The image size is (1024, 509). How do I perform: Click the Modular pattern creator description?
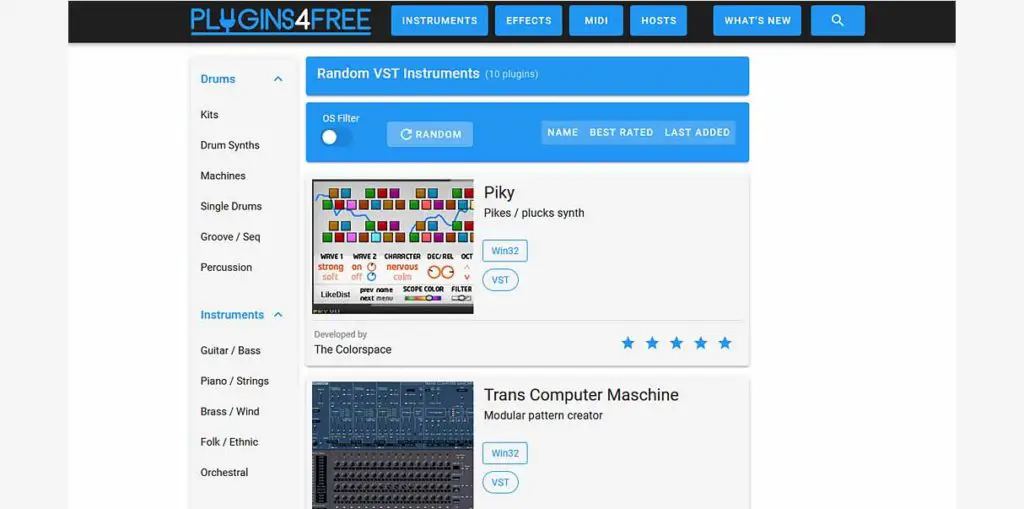click(543, 416)
